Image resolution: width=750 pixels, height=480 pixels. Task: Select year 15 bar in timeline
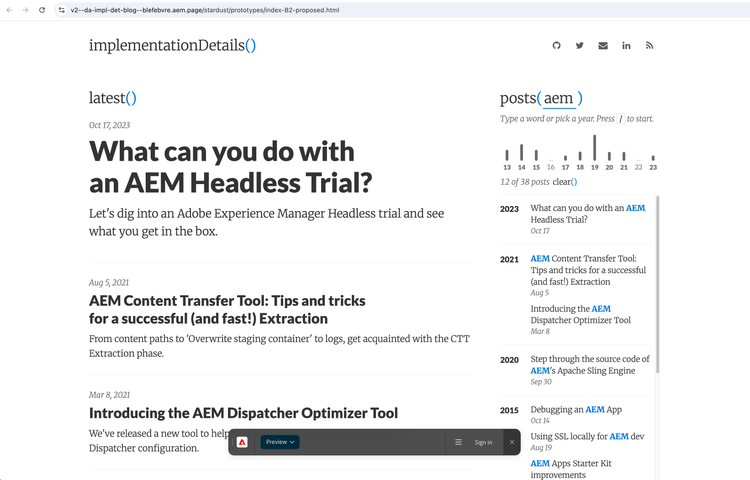point(536,155)
